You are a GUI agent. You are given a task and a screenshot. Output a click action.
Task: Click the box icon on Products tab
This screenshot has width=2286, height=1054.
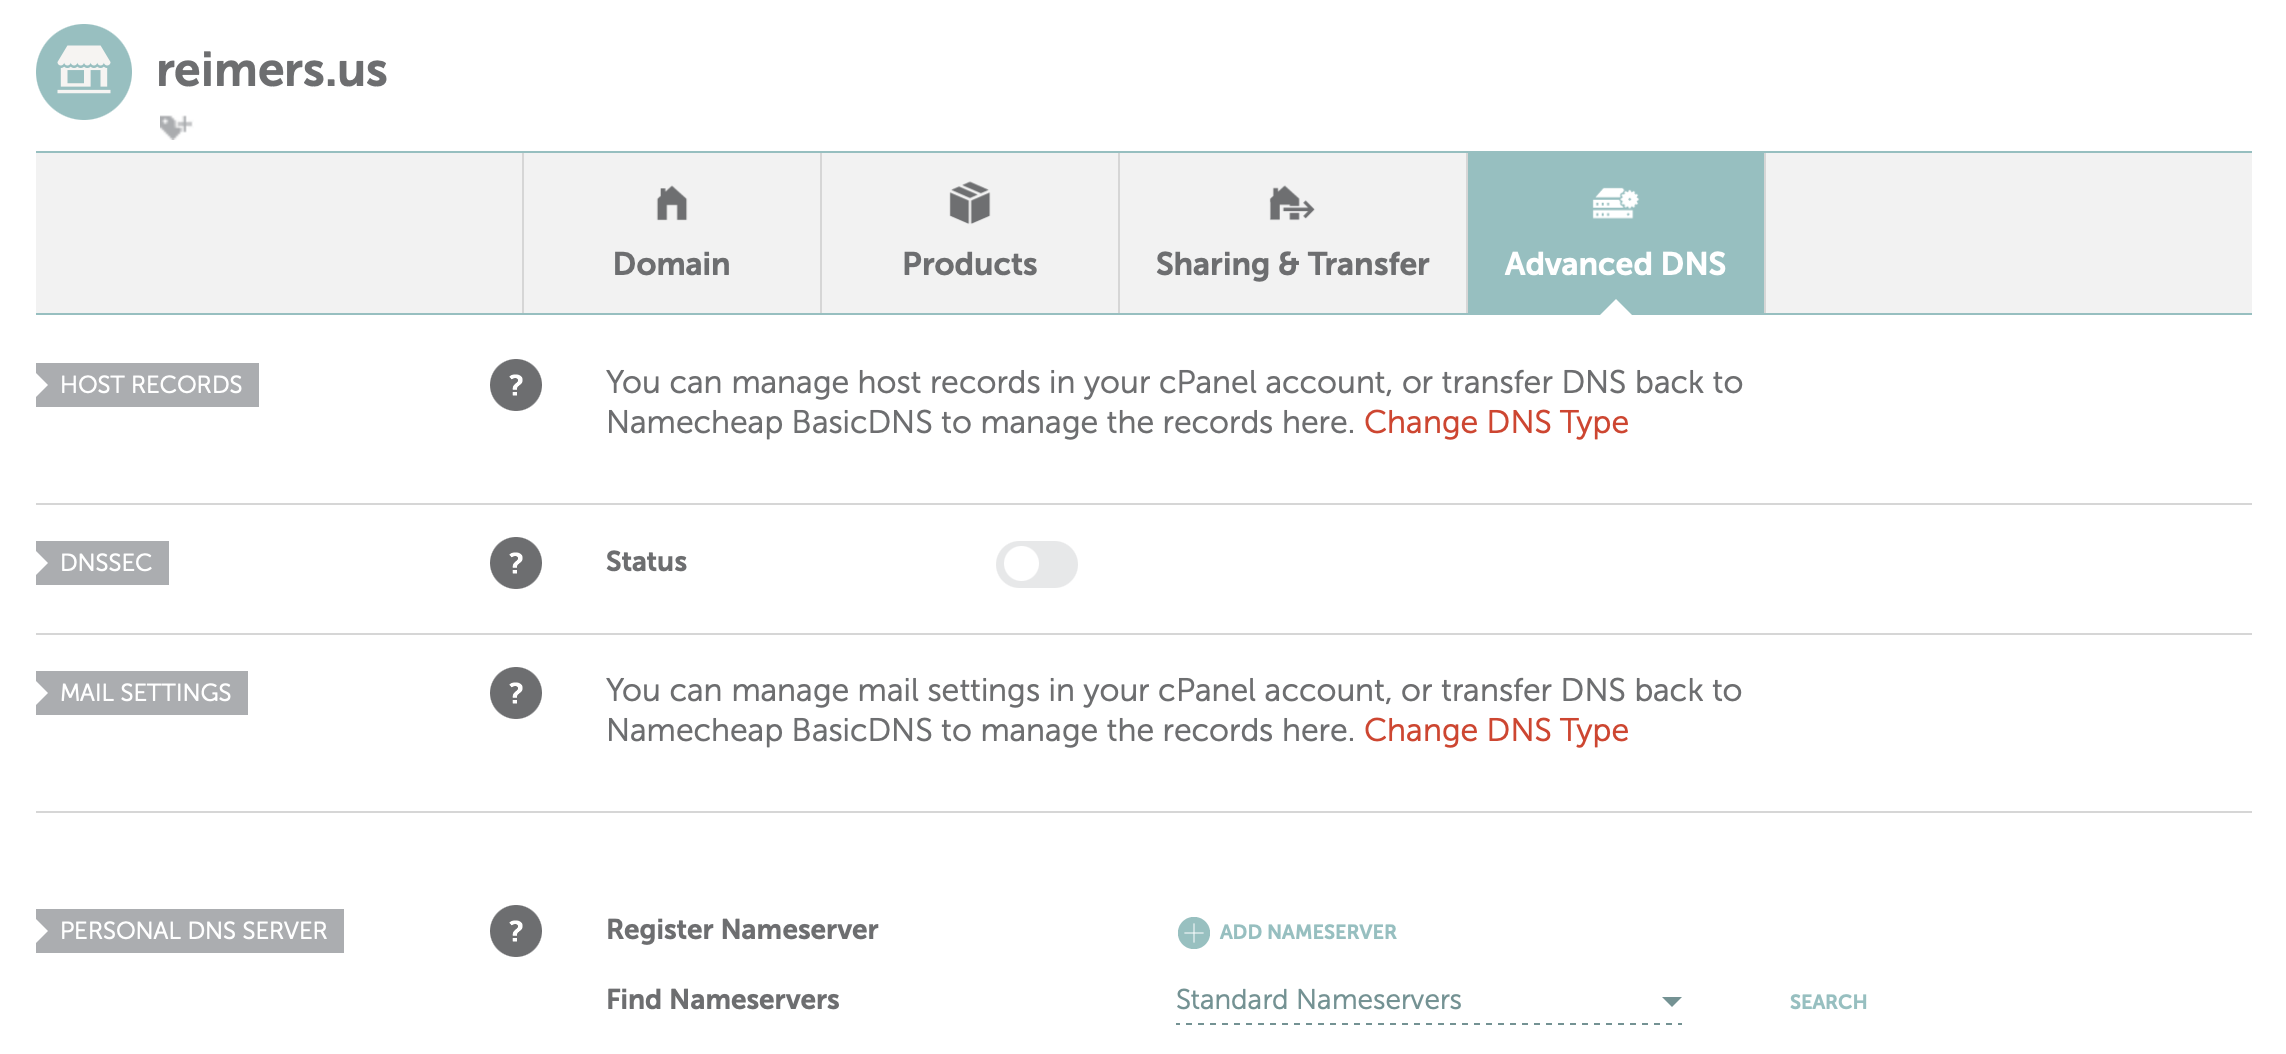pyautogui.click(x=969, y=203)
